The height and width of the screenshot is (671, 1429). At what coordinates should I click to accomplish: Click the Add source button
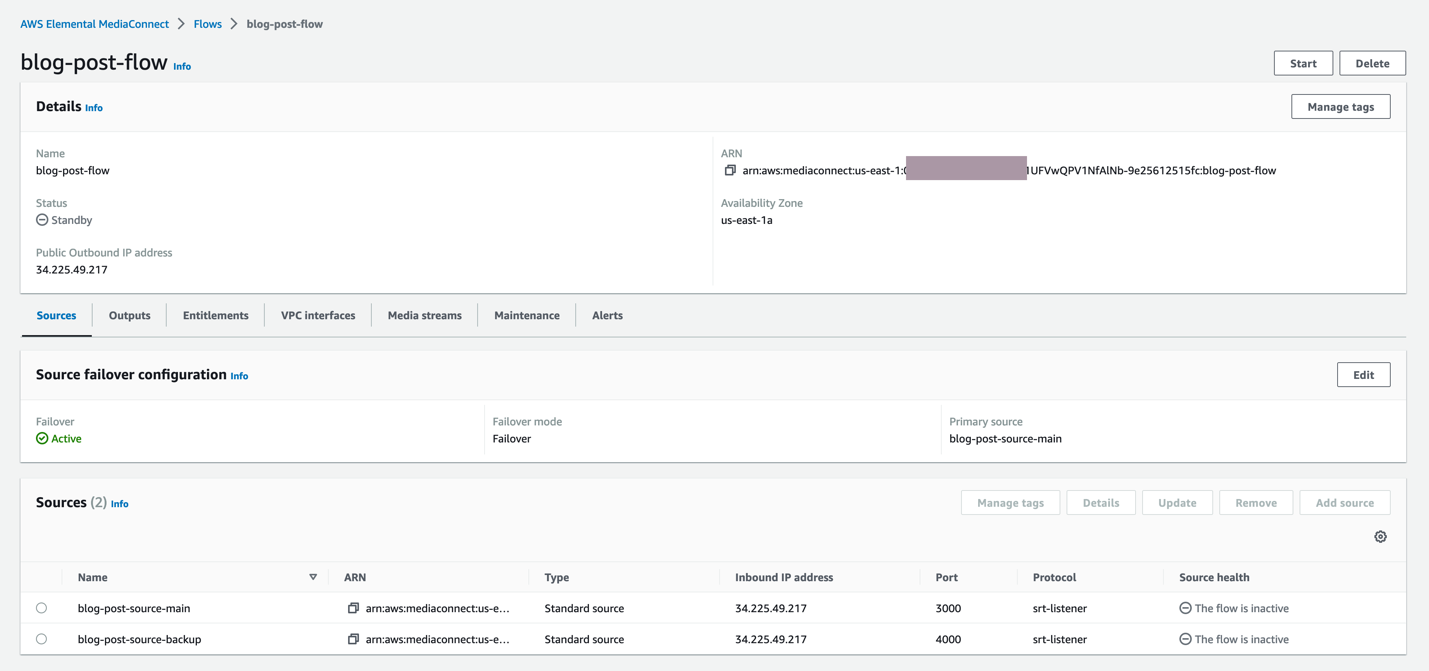[x=1345, y=503]
